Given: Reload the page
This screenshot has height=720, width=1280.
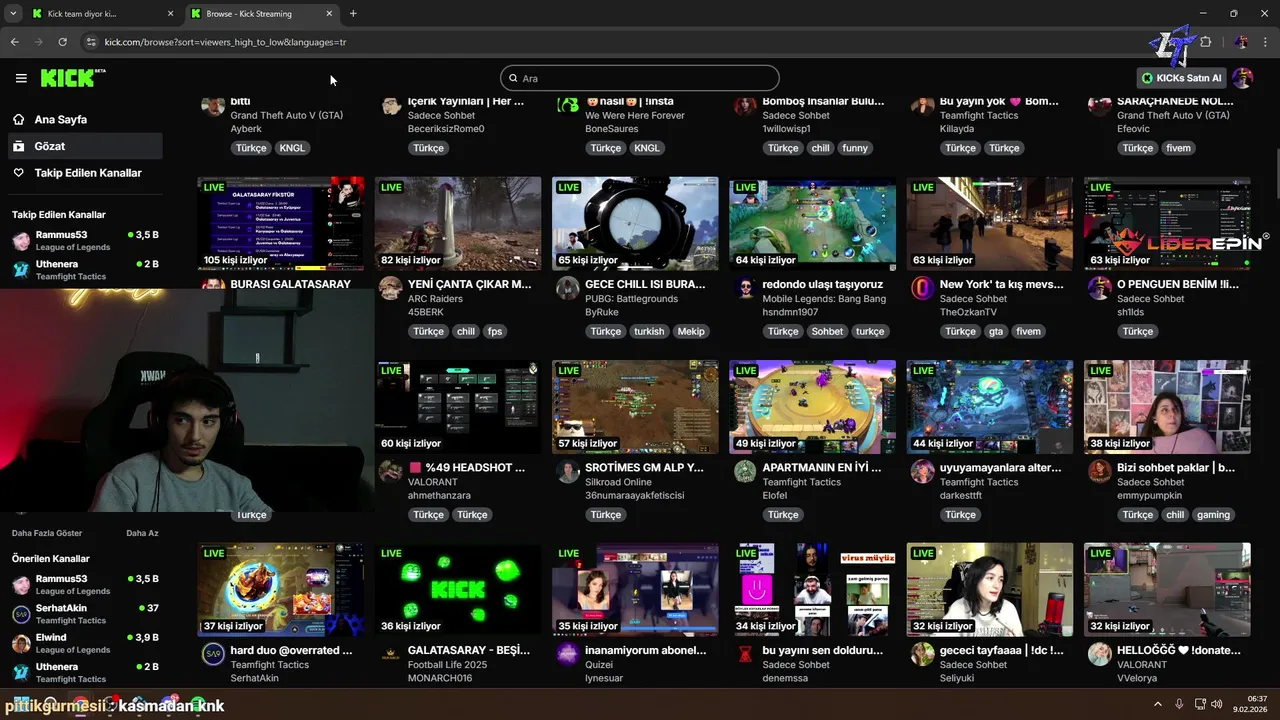Looking at the screenshot, I should 62,42.
